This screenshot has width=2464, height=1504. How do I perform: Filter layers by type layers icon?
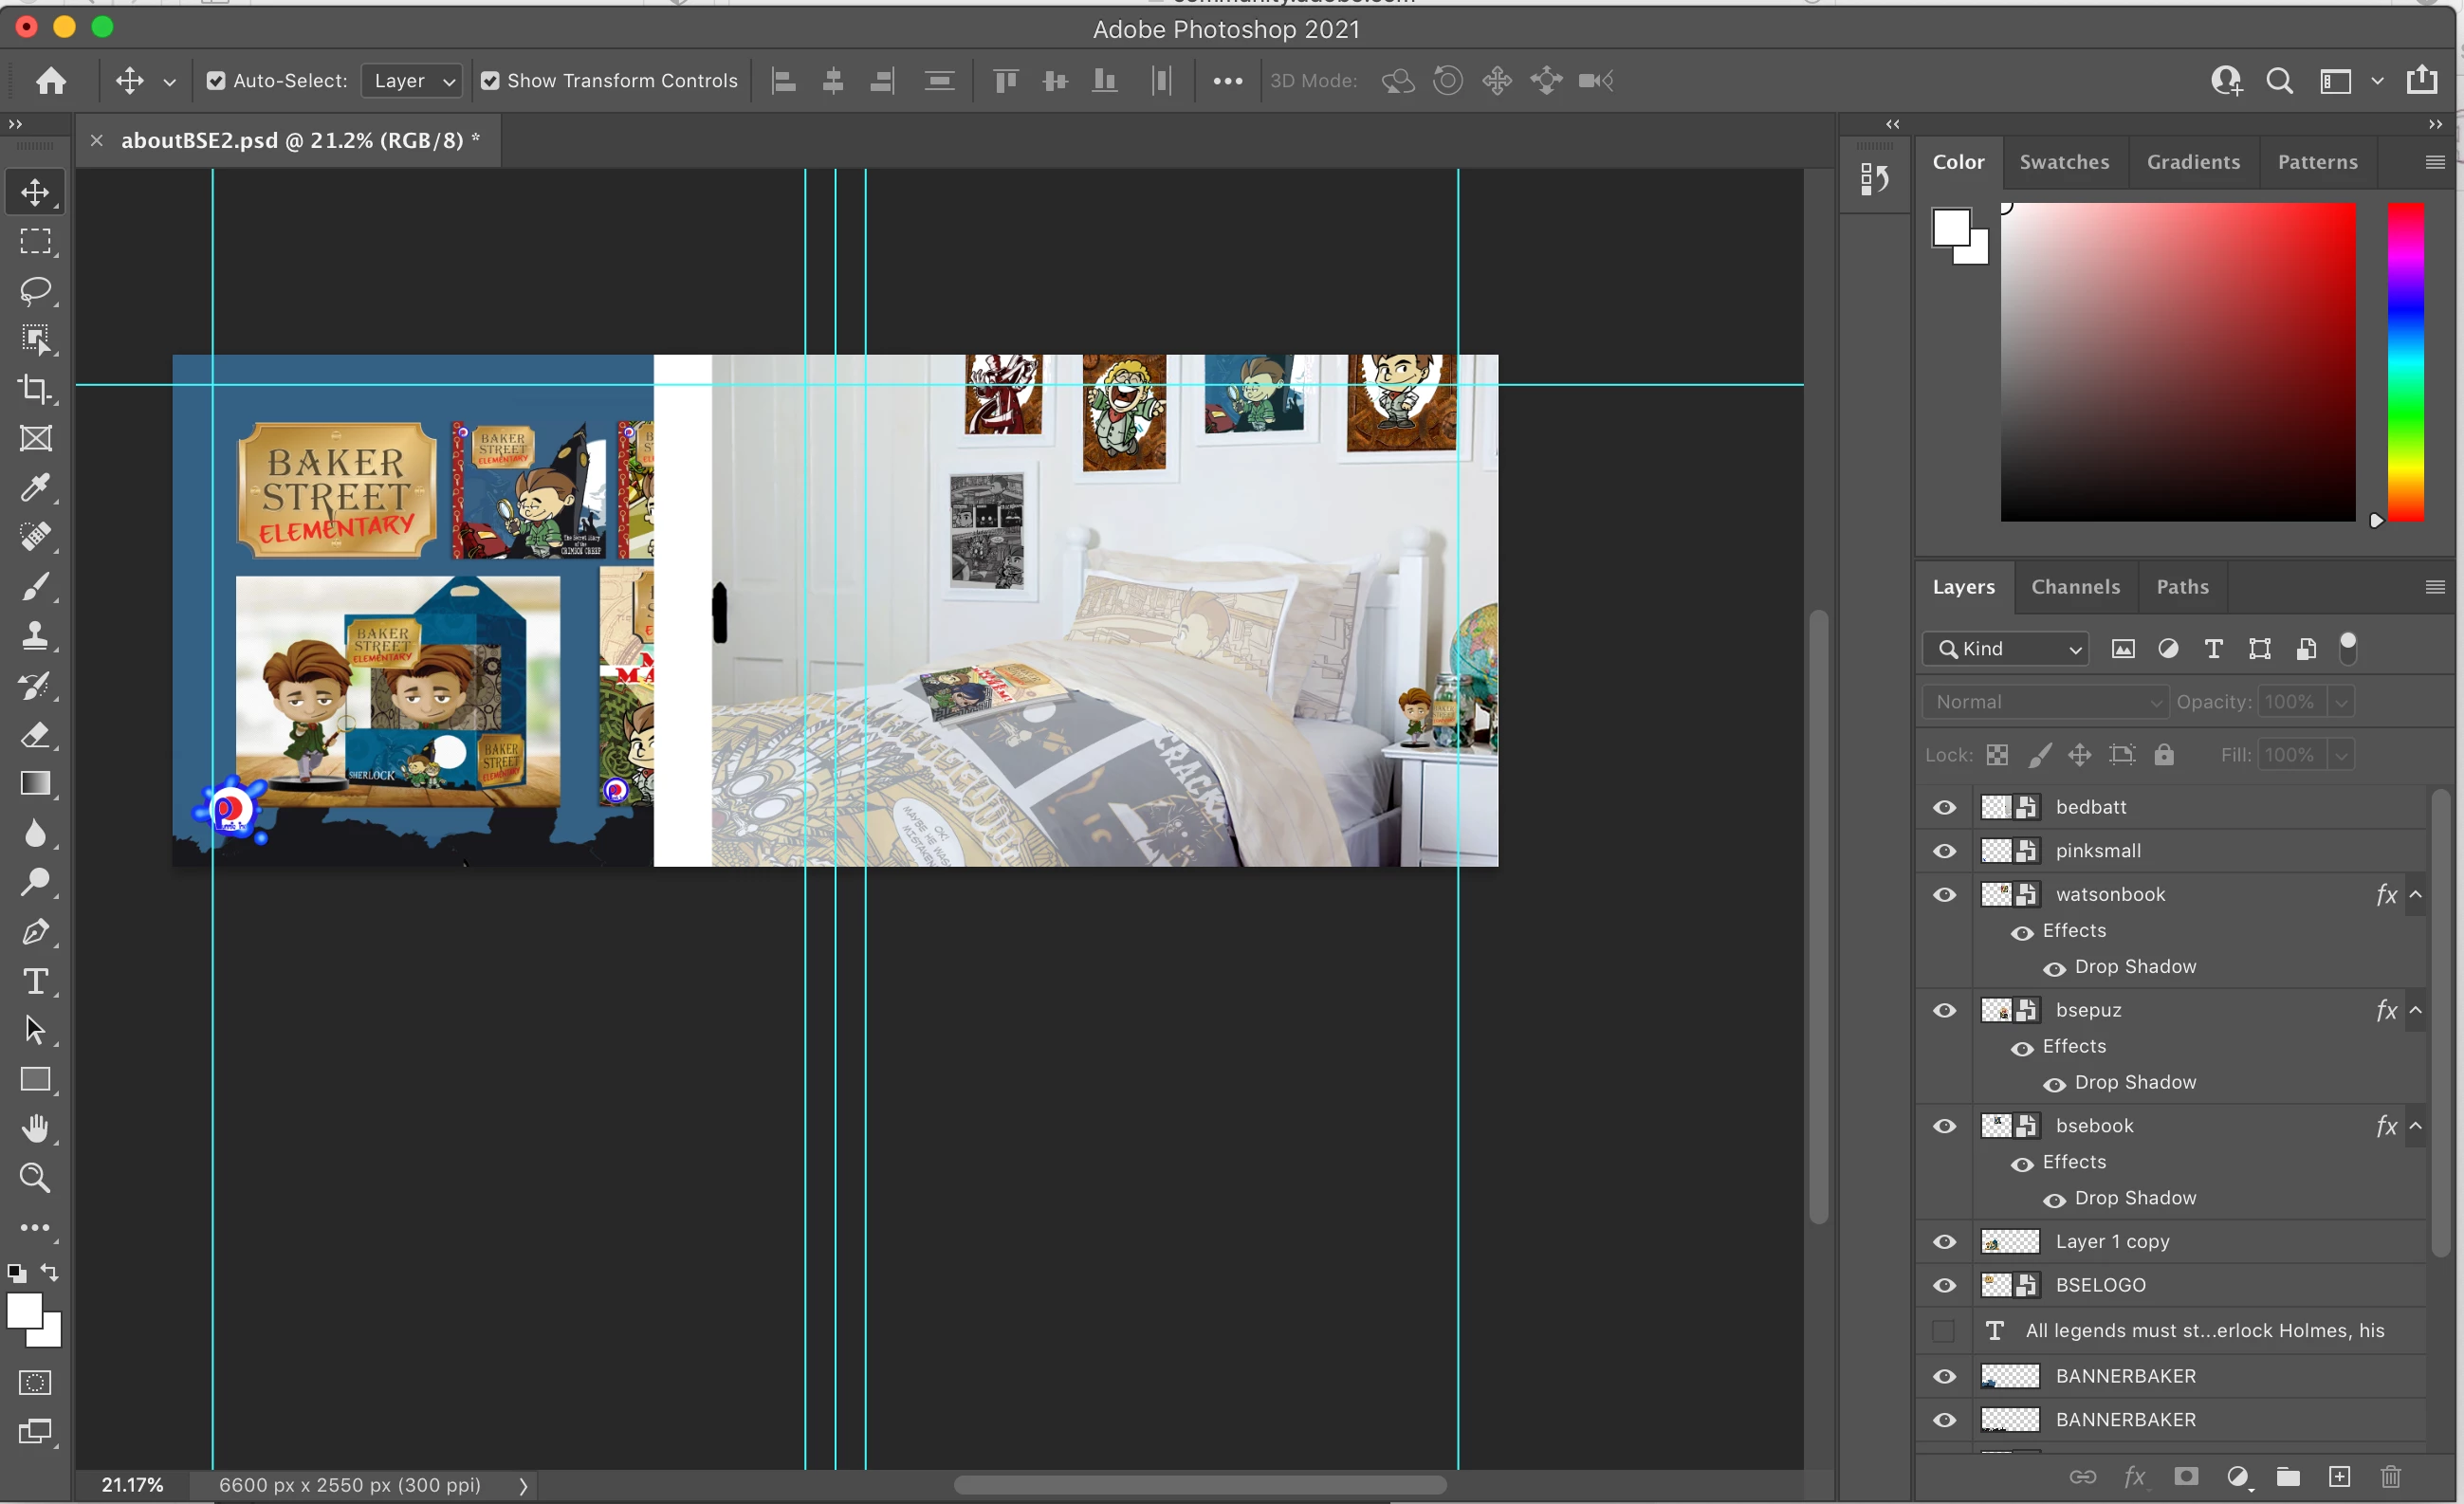point(2213,649)
